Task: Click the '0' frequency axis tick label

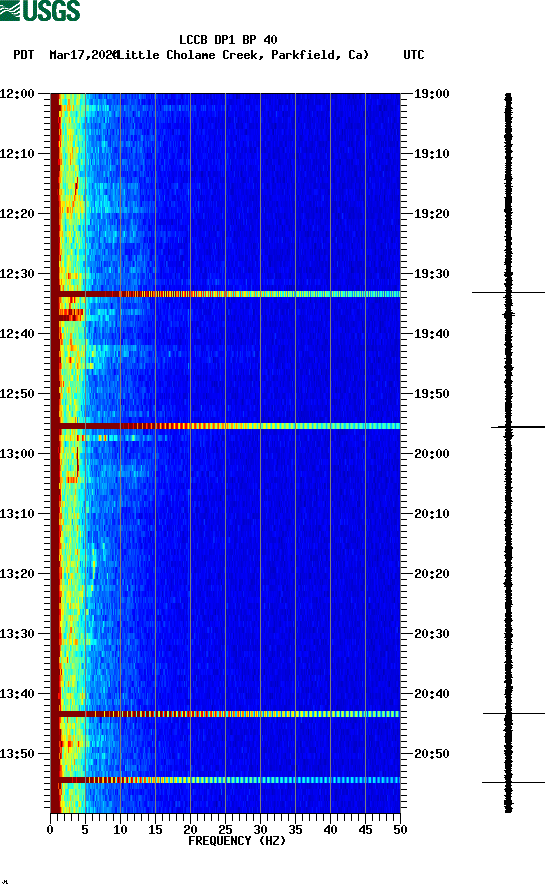Action: 50,830
